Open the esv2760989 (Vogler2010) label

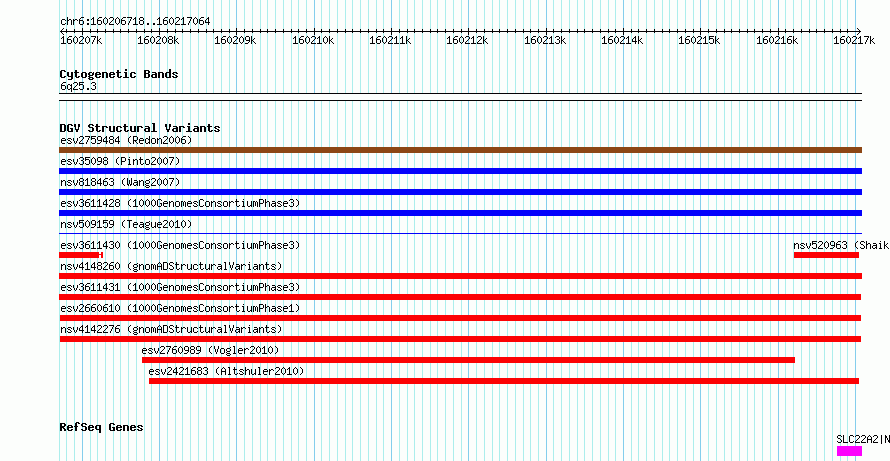[210, 350]
